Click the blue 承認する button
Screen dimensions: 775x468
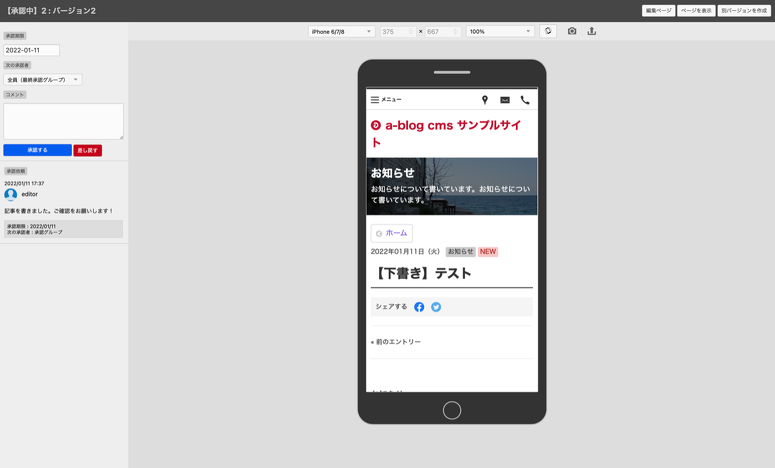(x=37, y=150)
